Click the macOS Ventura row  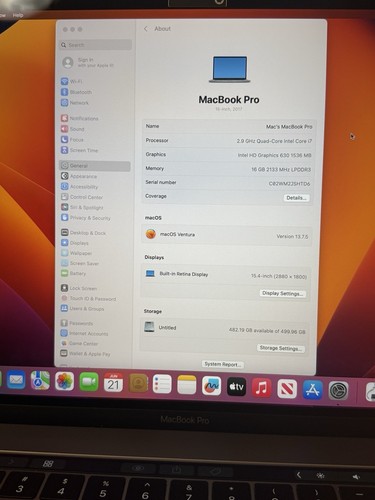tap(227, 235)
